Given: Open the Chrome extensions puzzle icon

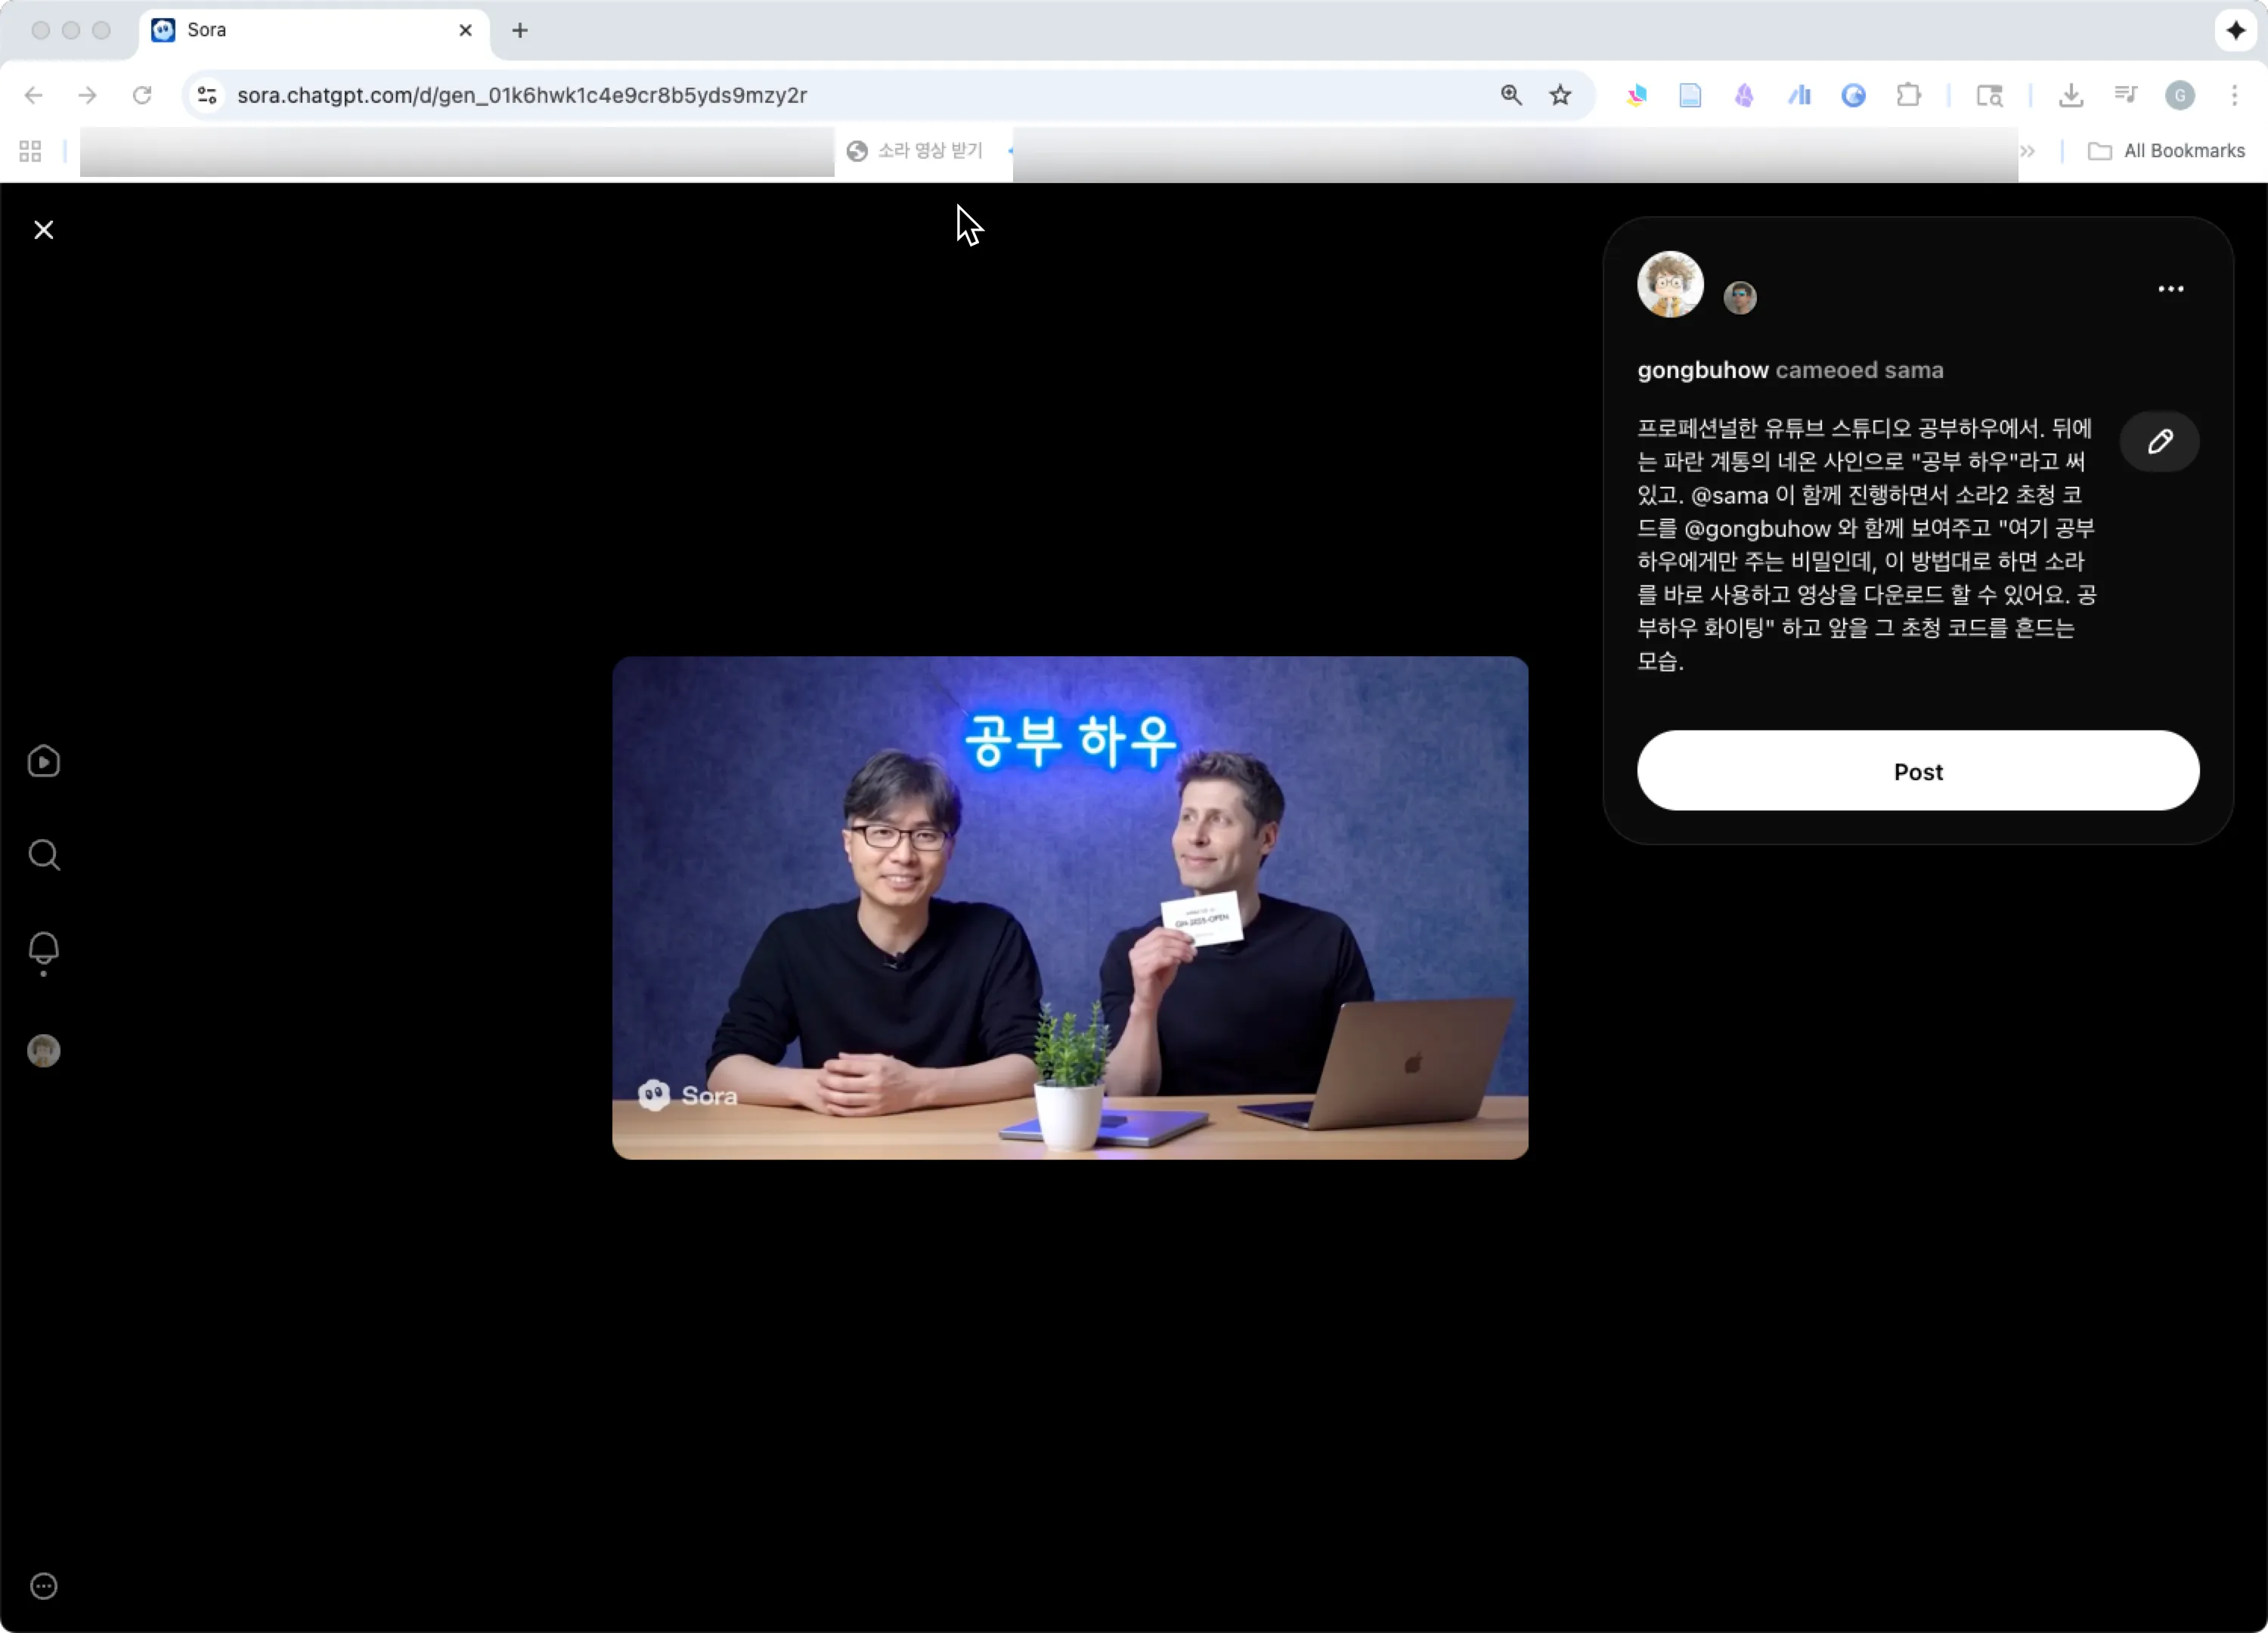Looking at the screenshot, I should [x=1908, y=95].
